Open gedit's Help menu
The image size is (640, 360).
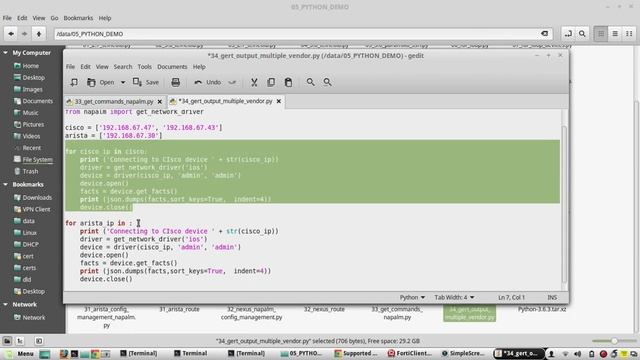[199, 67]
